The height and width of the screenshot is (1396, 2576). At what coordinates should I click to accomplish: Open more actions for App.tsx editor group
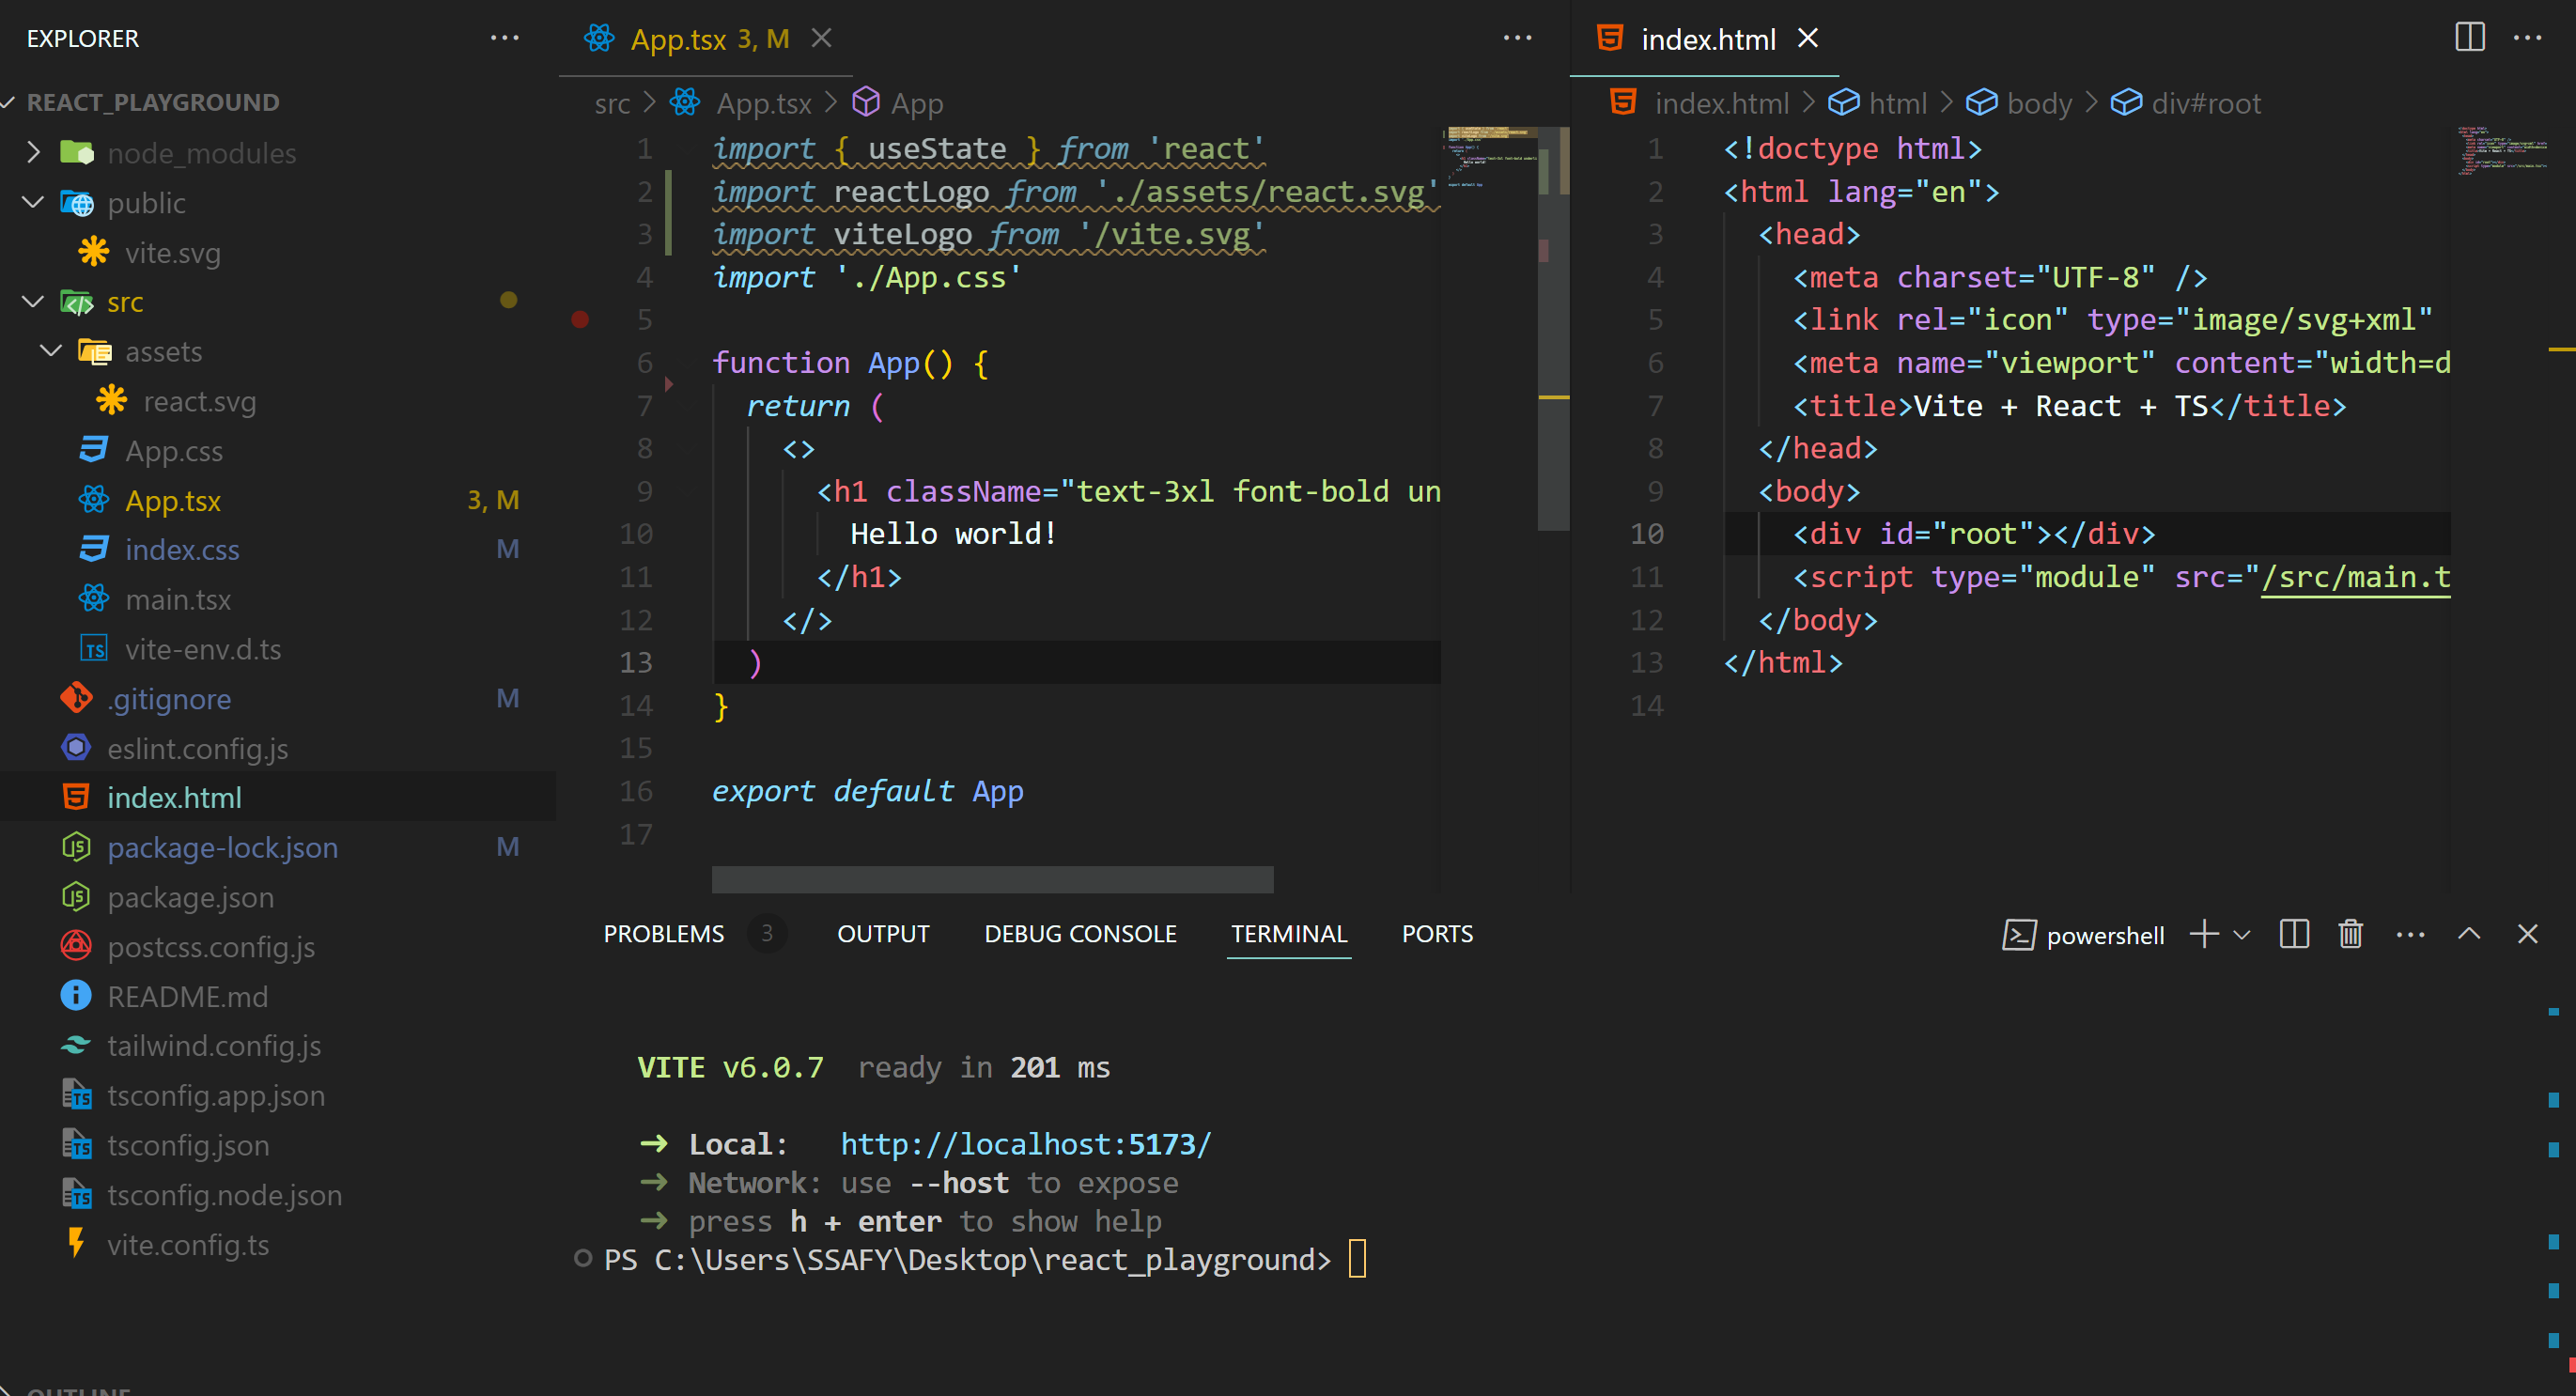point(1517,38)
